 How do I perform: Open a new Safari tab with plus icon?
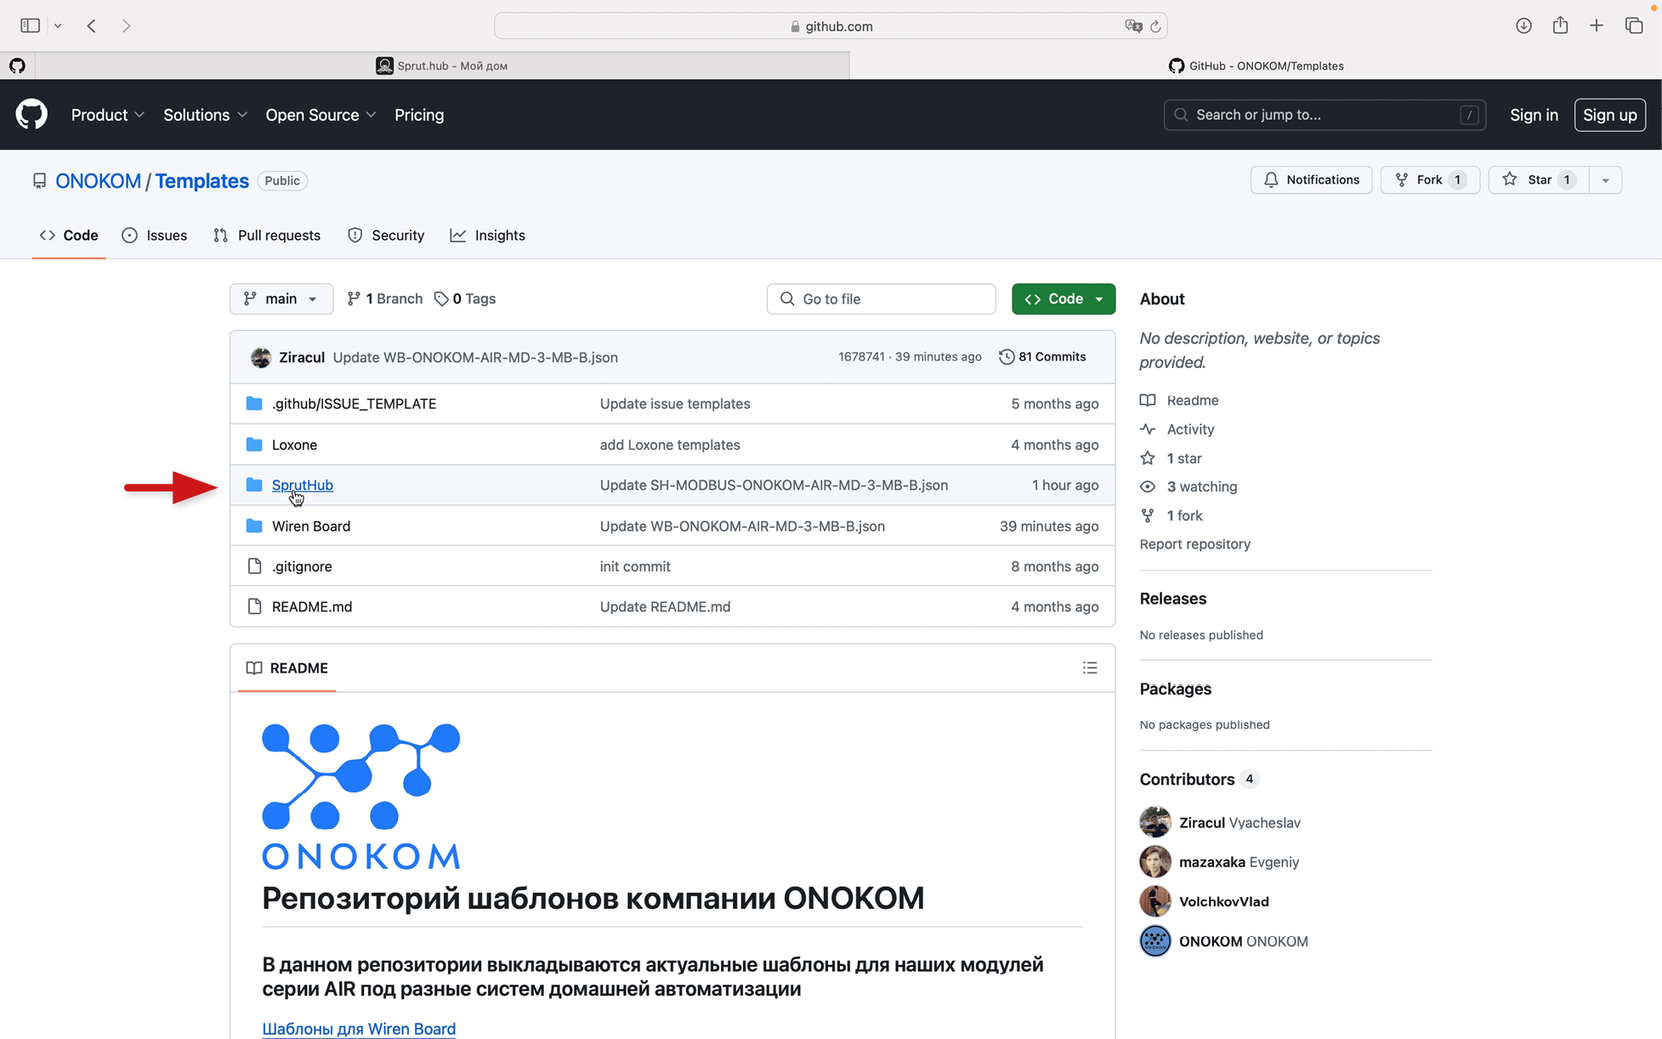point(1596,26)
